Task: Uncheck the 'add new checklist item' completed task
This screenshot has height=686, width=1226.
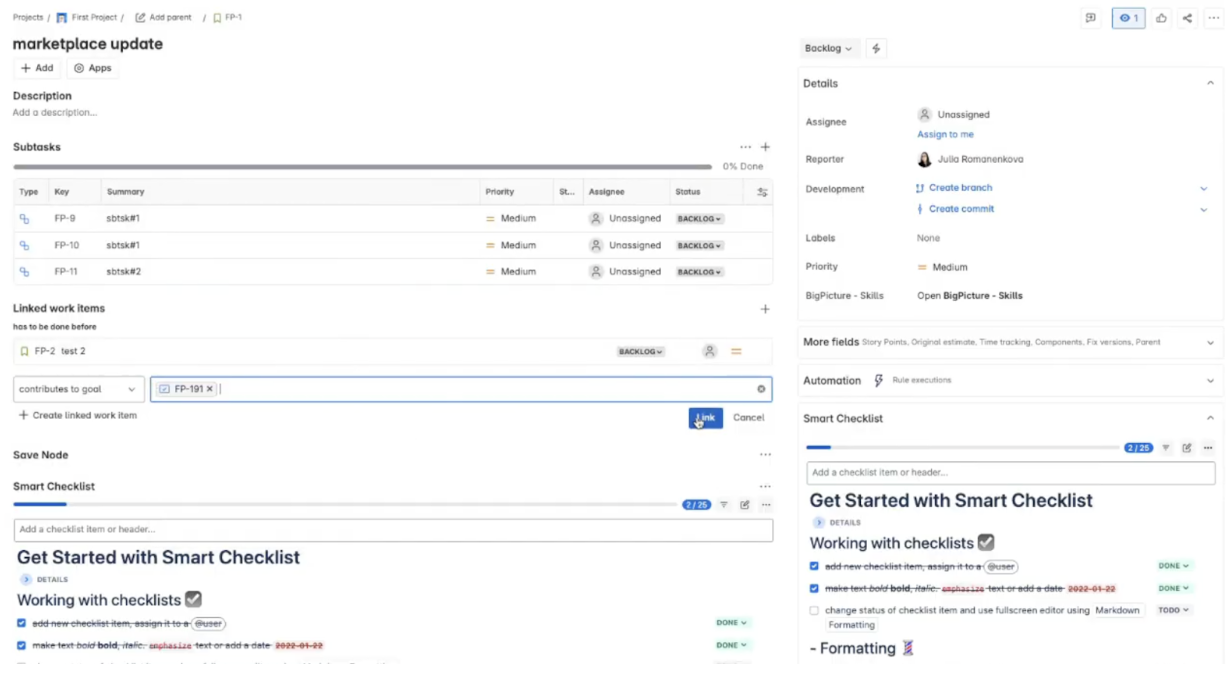Action: (814, 565)
